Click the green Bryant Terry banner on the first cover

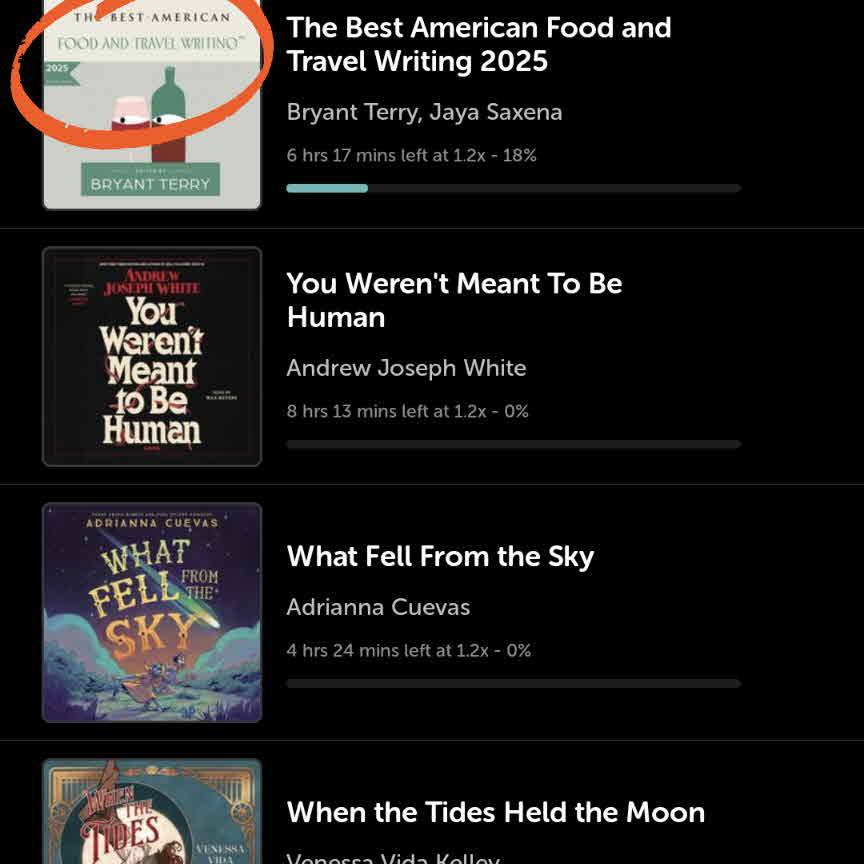click(x=151, y=184)
